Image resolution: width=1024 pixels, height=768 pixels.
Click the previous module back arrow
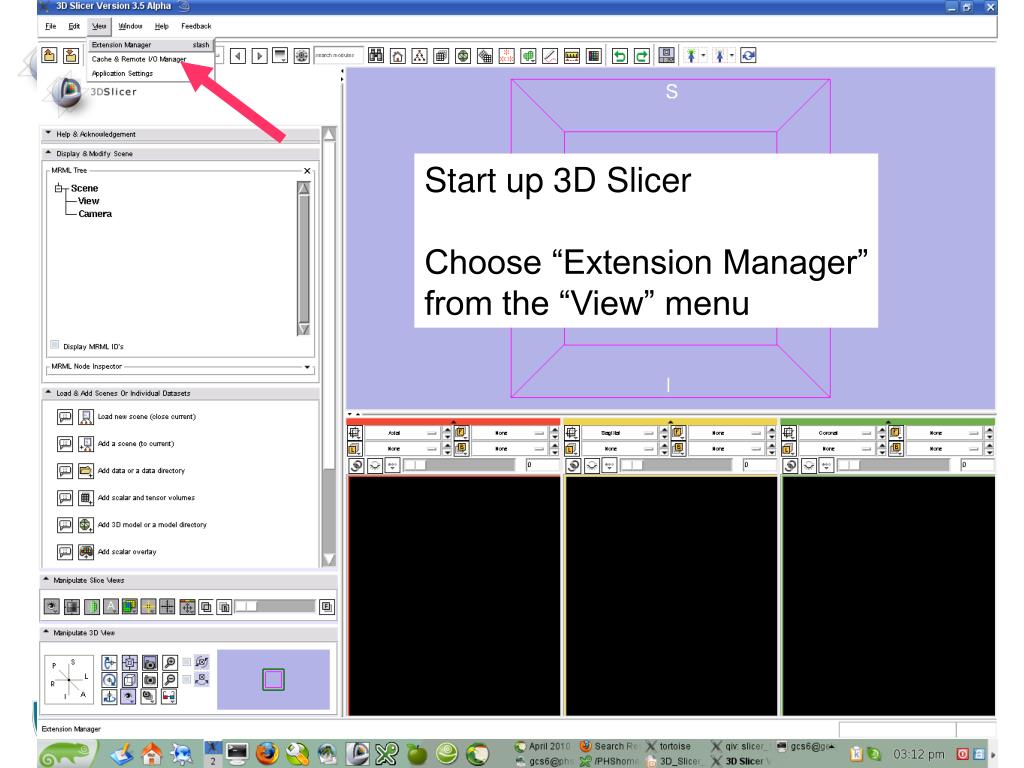[x=238, y=56]
